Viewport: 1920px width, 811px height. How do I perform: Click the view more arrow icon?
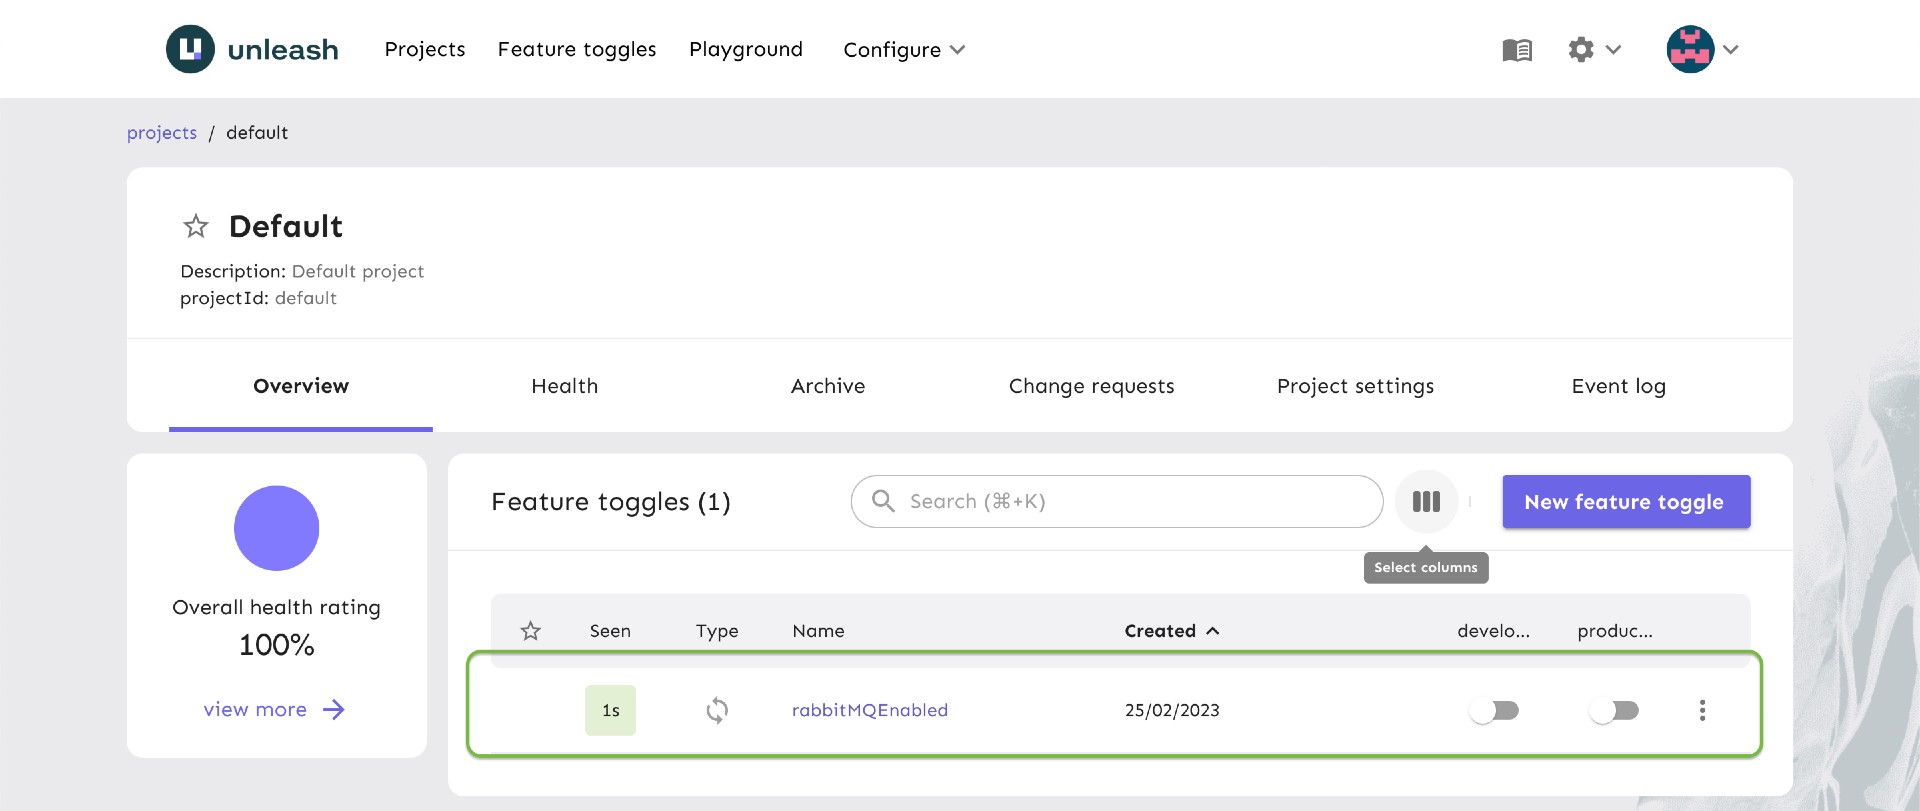(x=334, y=709)
